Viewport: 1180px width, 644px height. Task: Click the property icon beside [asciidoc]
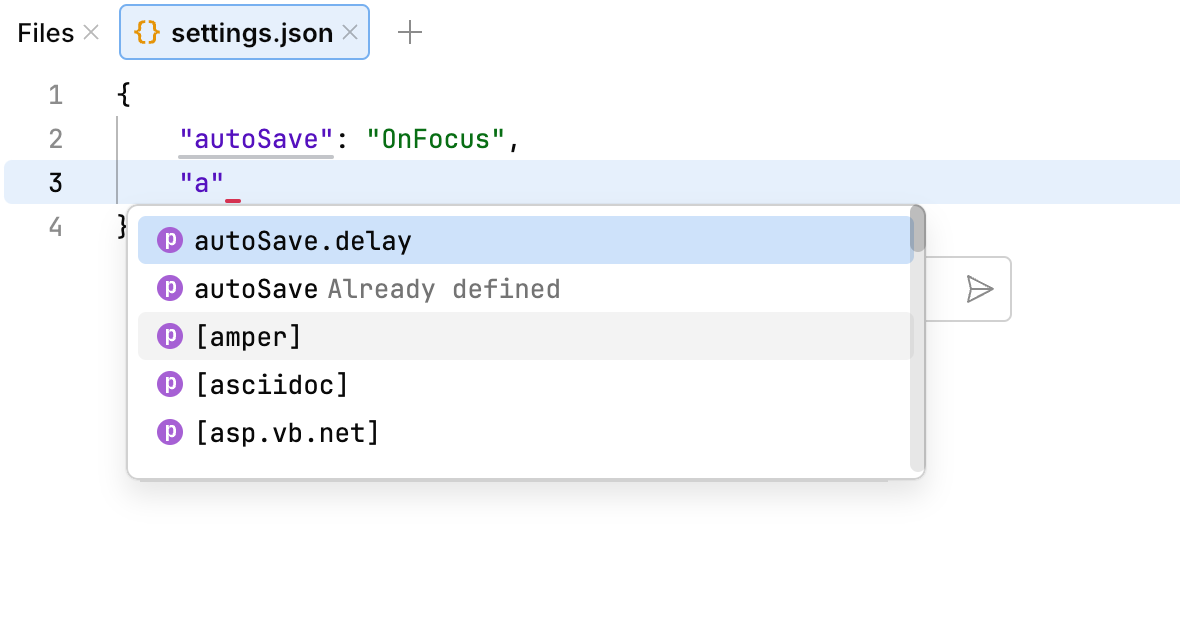tap(170, 384)
